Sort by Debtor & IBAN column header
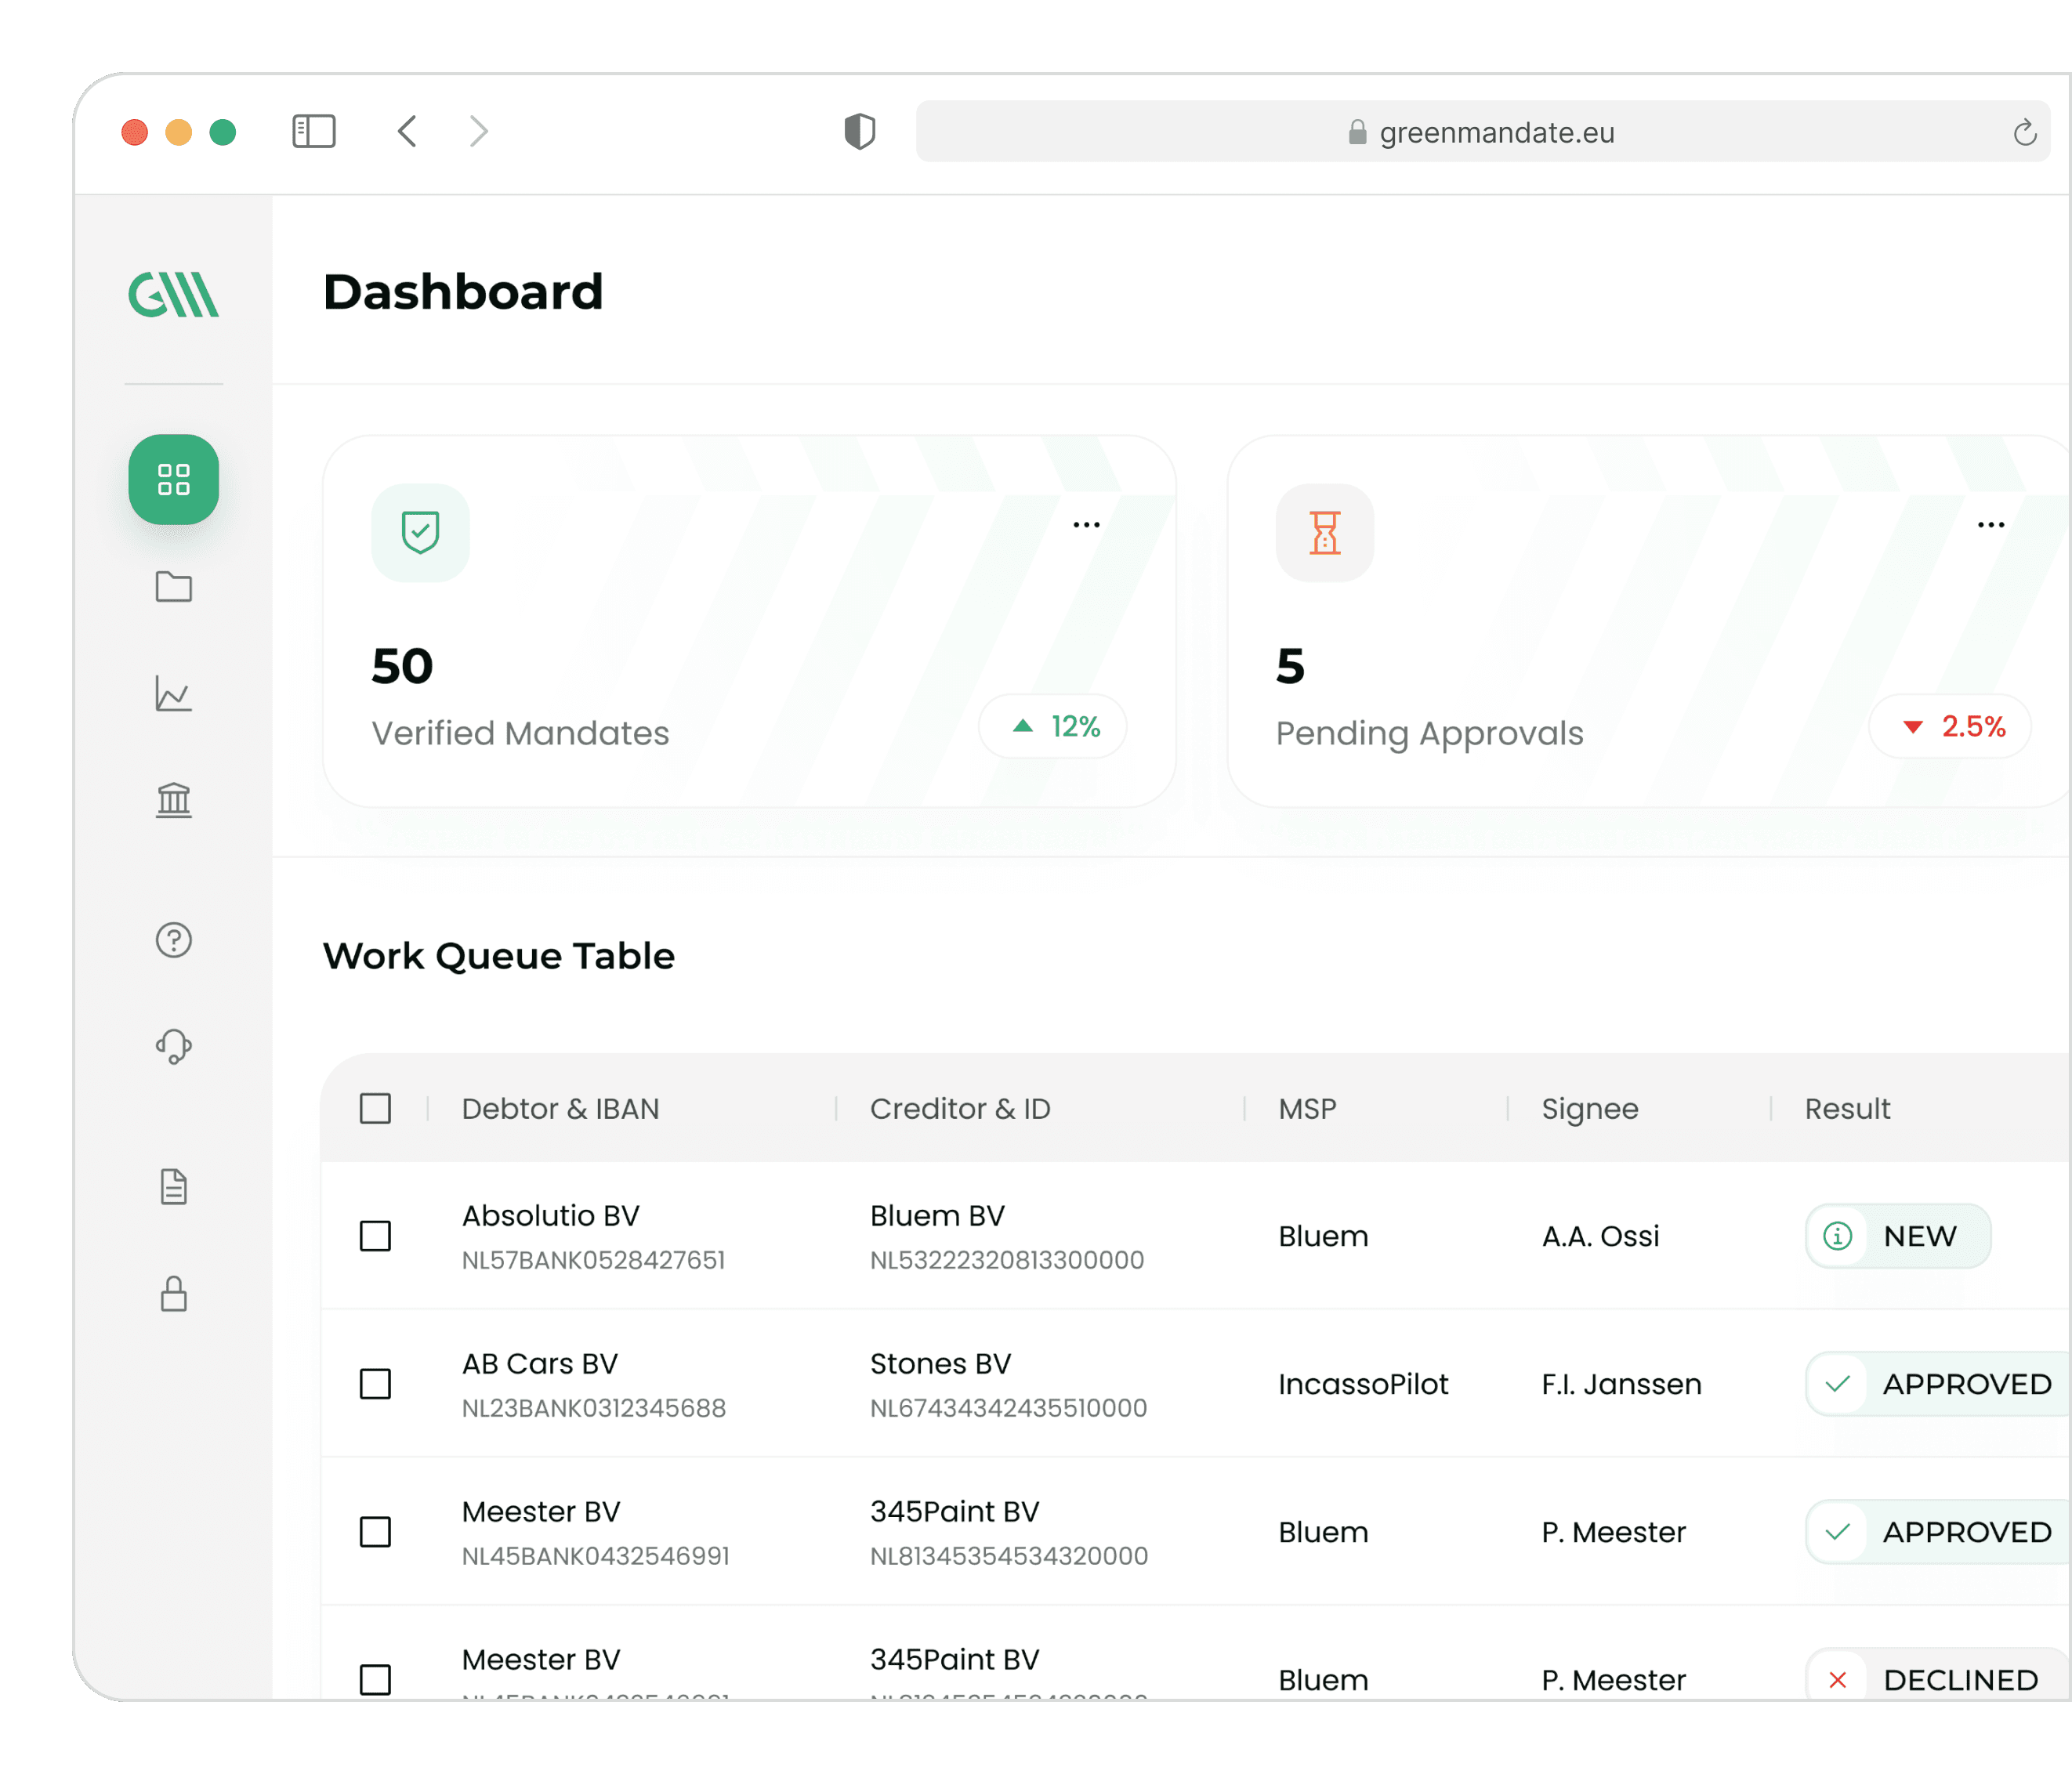This screenshot has width=2072, height=1774. pyautogui.click(x=560, y=1108)
